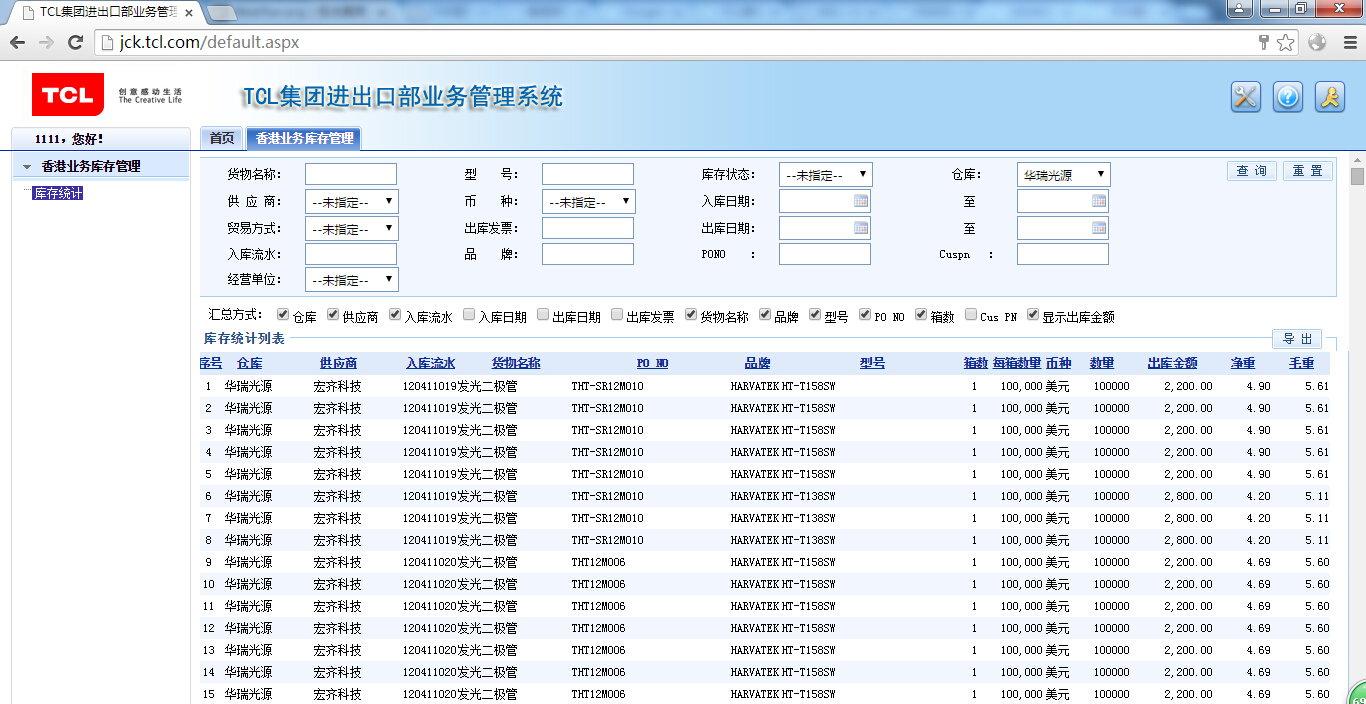Open the tools wrench icon in header
This screenshot has width=1366, height=704.
click(1245, 97)
